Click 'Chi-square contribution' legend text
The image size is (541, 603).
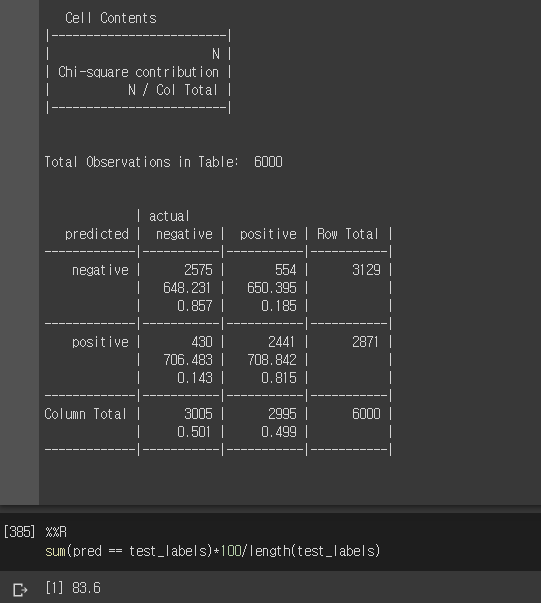pos(138,72)
